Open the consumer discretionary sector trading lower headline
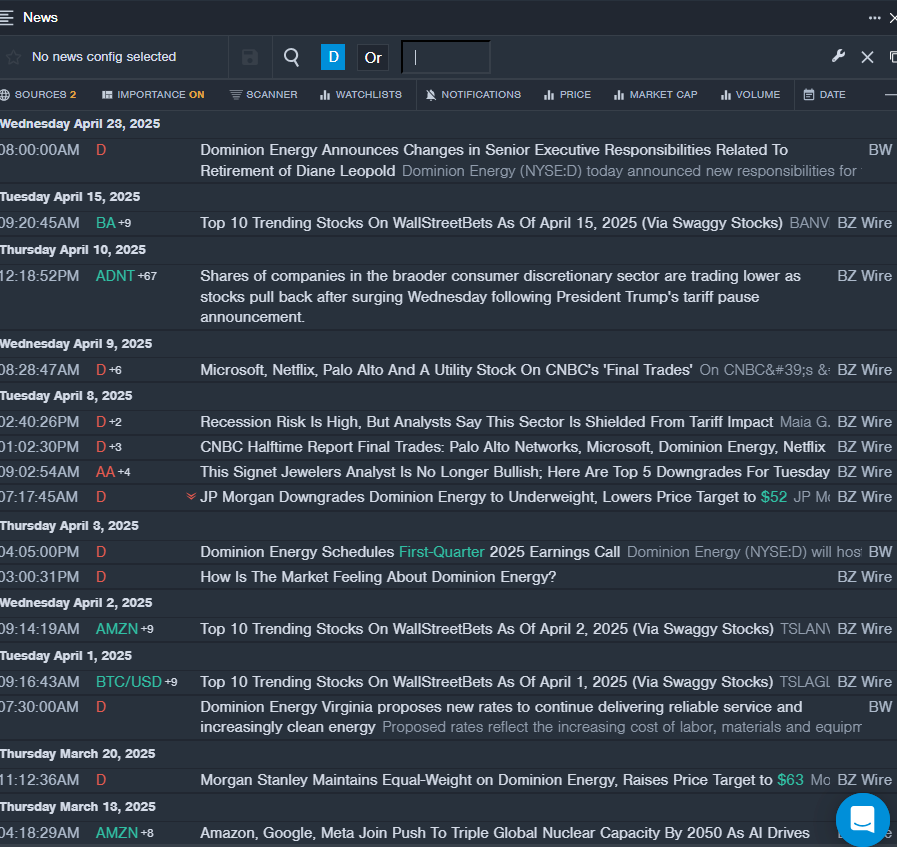 (501, 296)
